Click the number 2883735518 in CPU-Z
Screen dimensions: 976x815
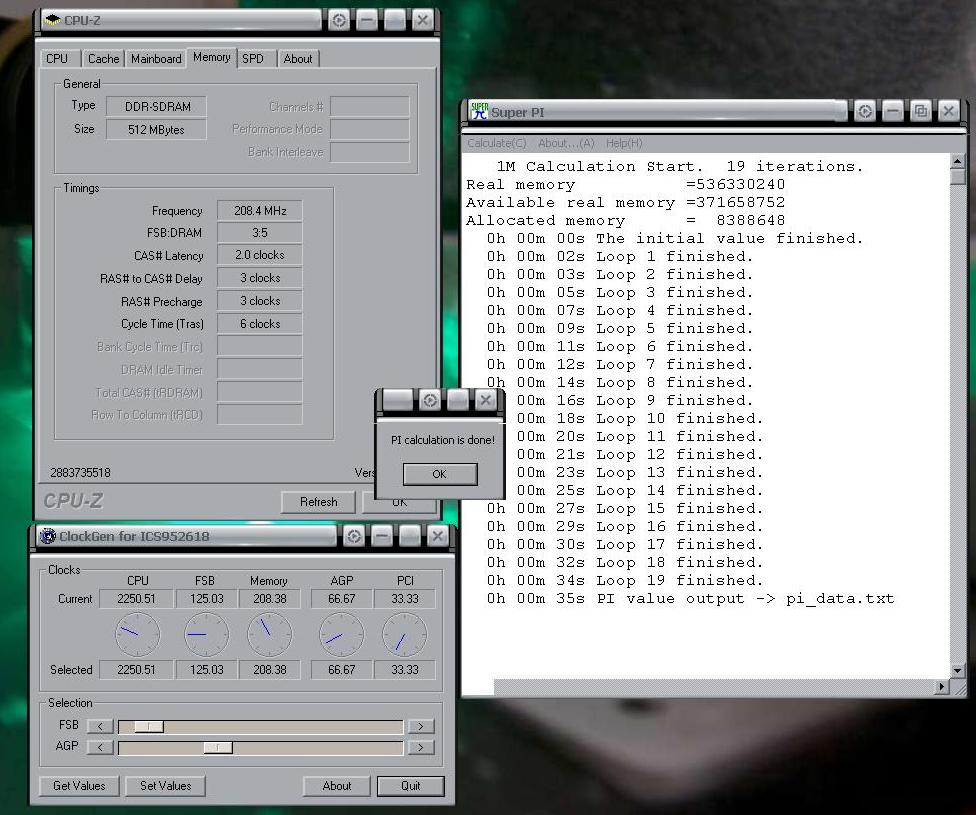tap(80, 473)
